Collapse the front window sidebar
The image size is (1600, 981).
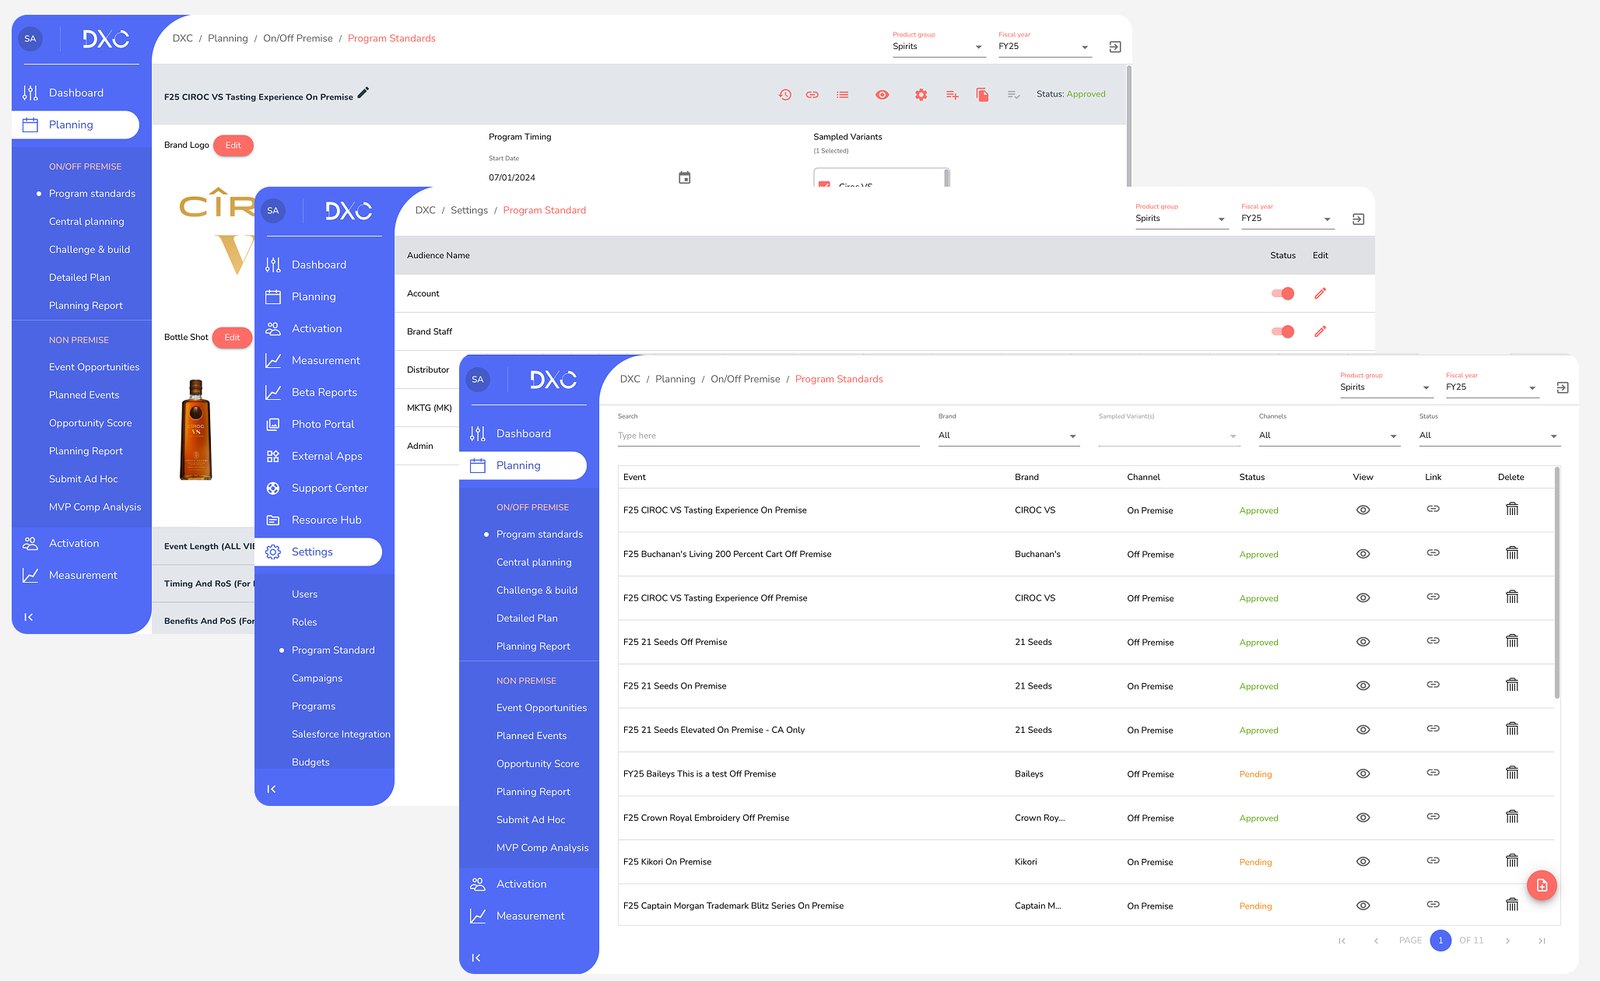[476, 958]
